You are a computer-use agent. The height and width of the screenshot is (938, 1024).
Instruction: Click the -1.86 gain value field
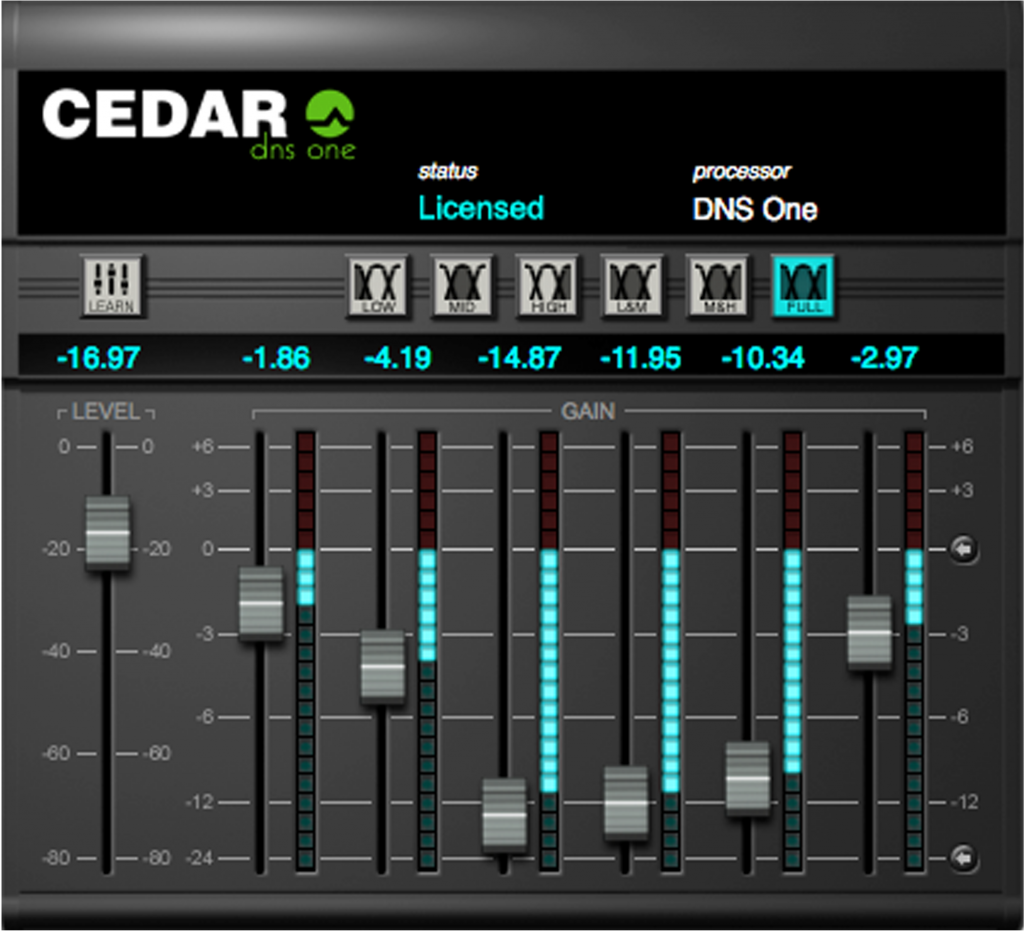click(x=276, y=358)
